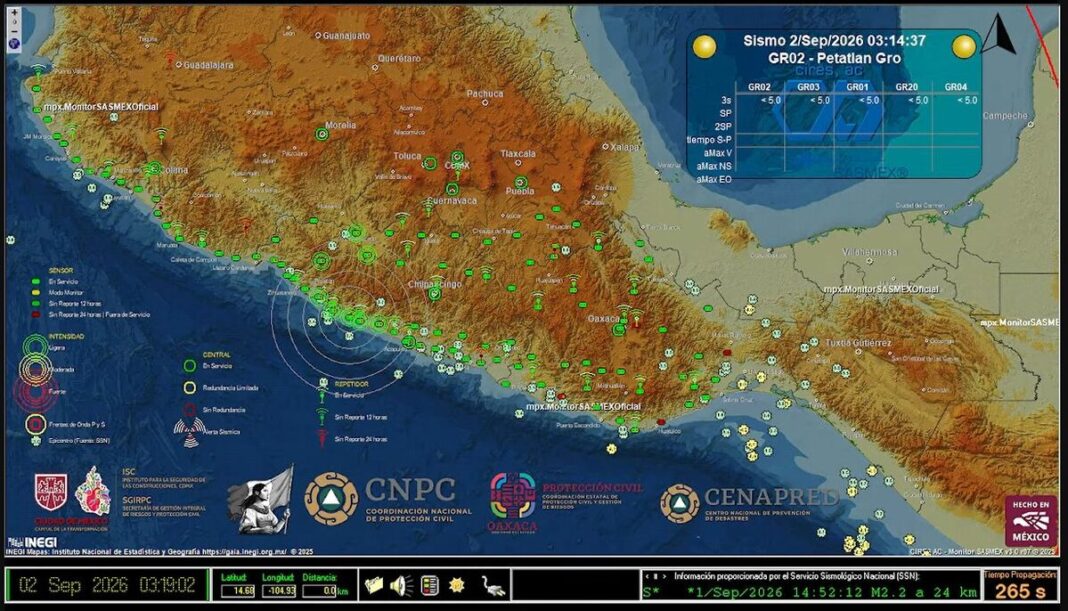Click the Morelia central station circle marker
The width and height of the screenshot is (1068, 611).
pos(322,134)
